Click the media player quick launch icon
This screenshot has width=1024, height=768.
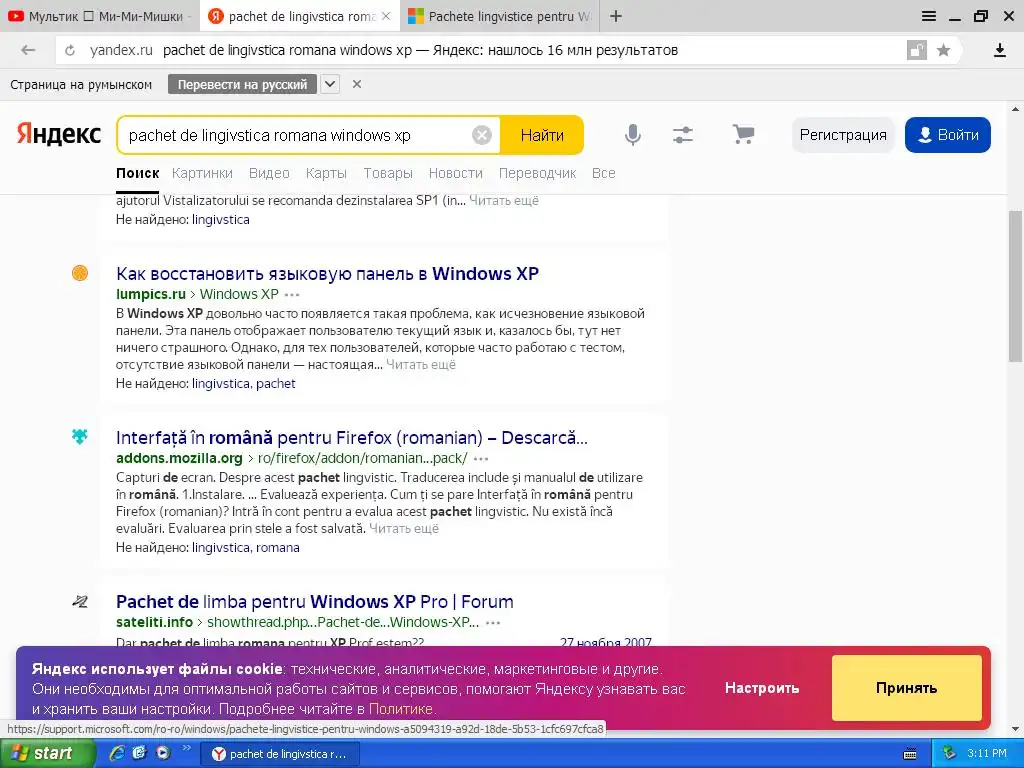[163, 753]
